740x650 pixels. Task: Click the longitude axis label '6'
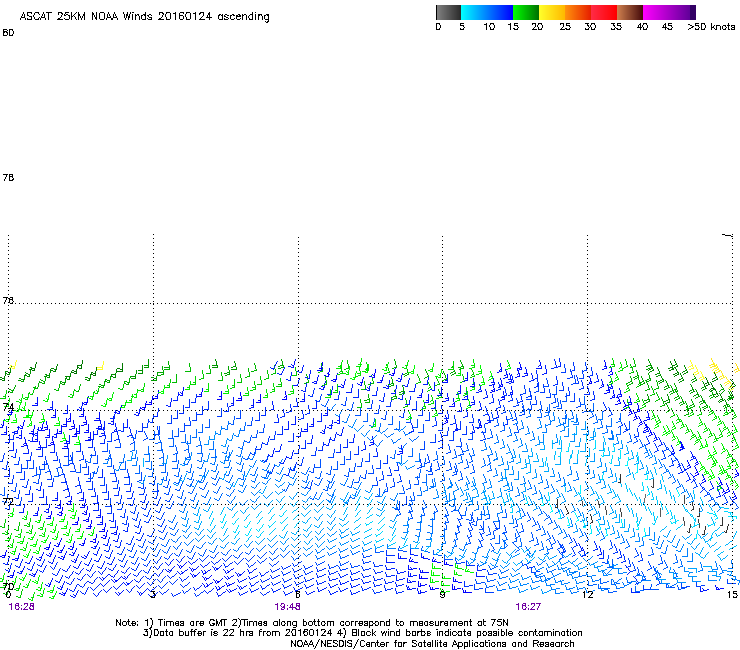pyautogui.click(x=297, y=595)
